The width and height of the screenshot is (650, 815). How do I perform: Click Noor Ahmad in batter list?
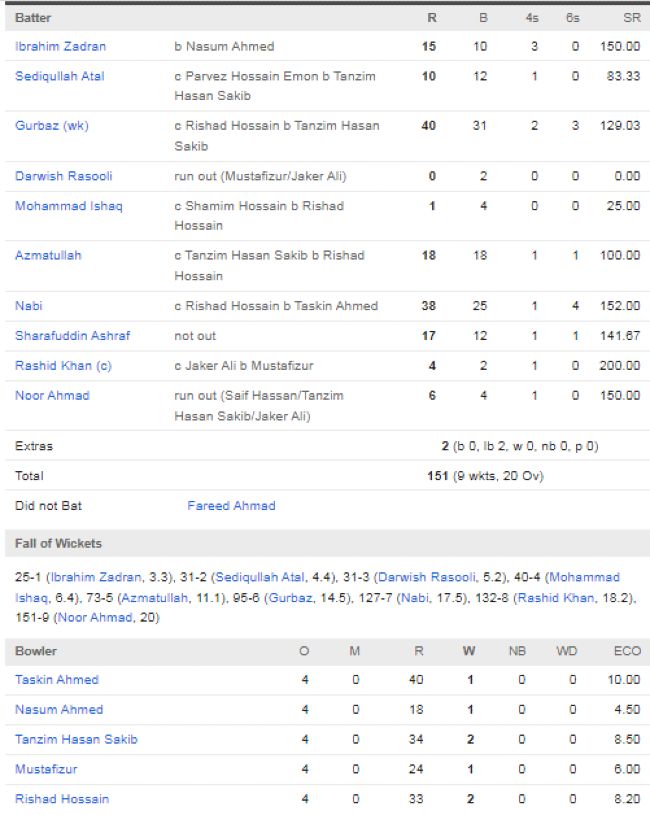click(52, 396)
